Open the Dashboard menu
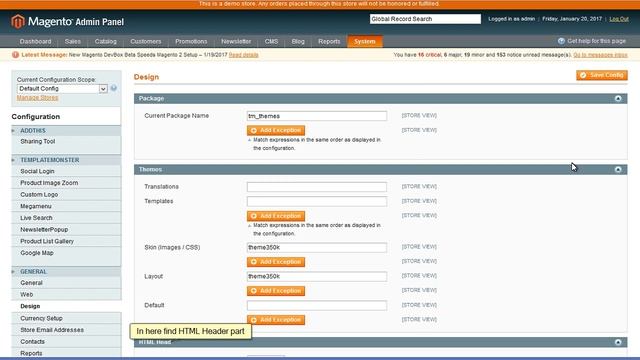Viewport: 640px width, 360px height. coord(36,41)
